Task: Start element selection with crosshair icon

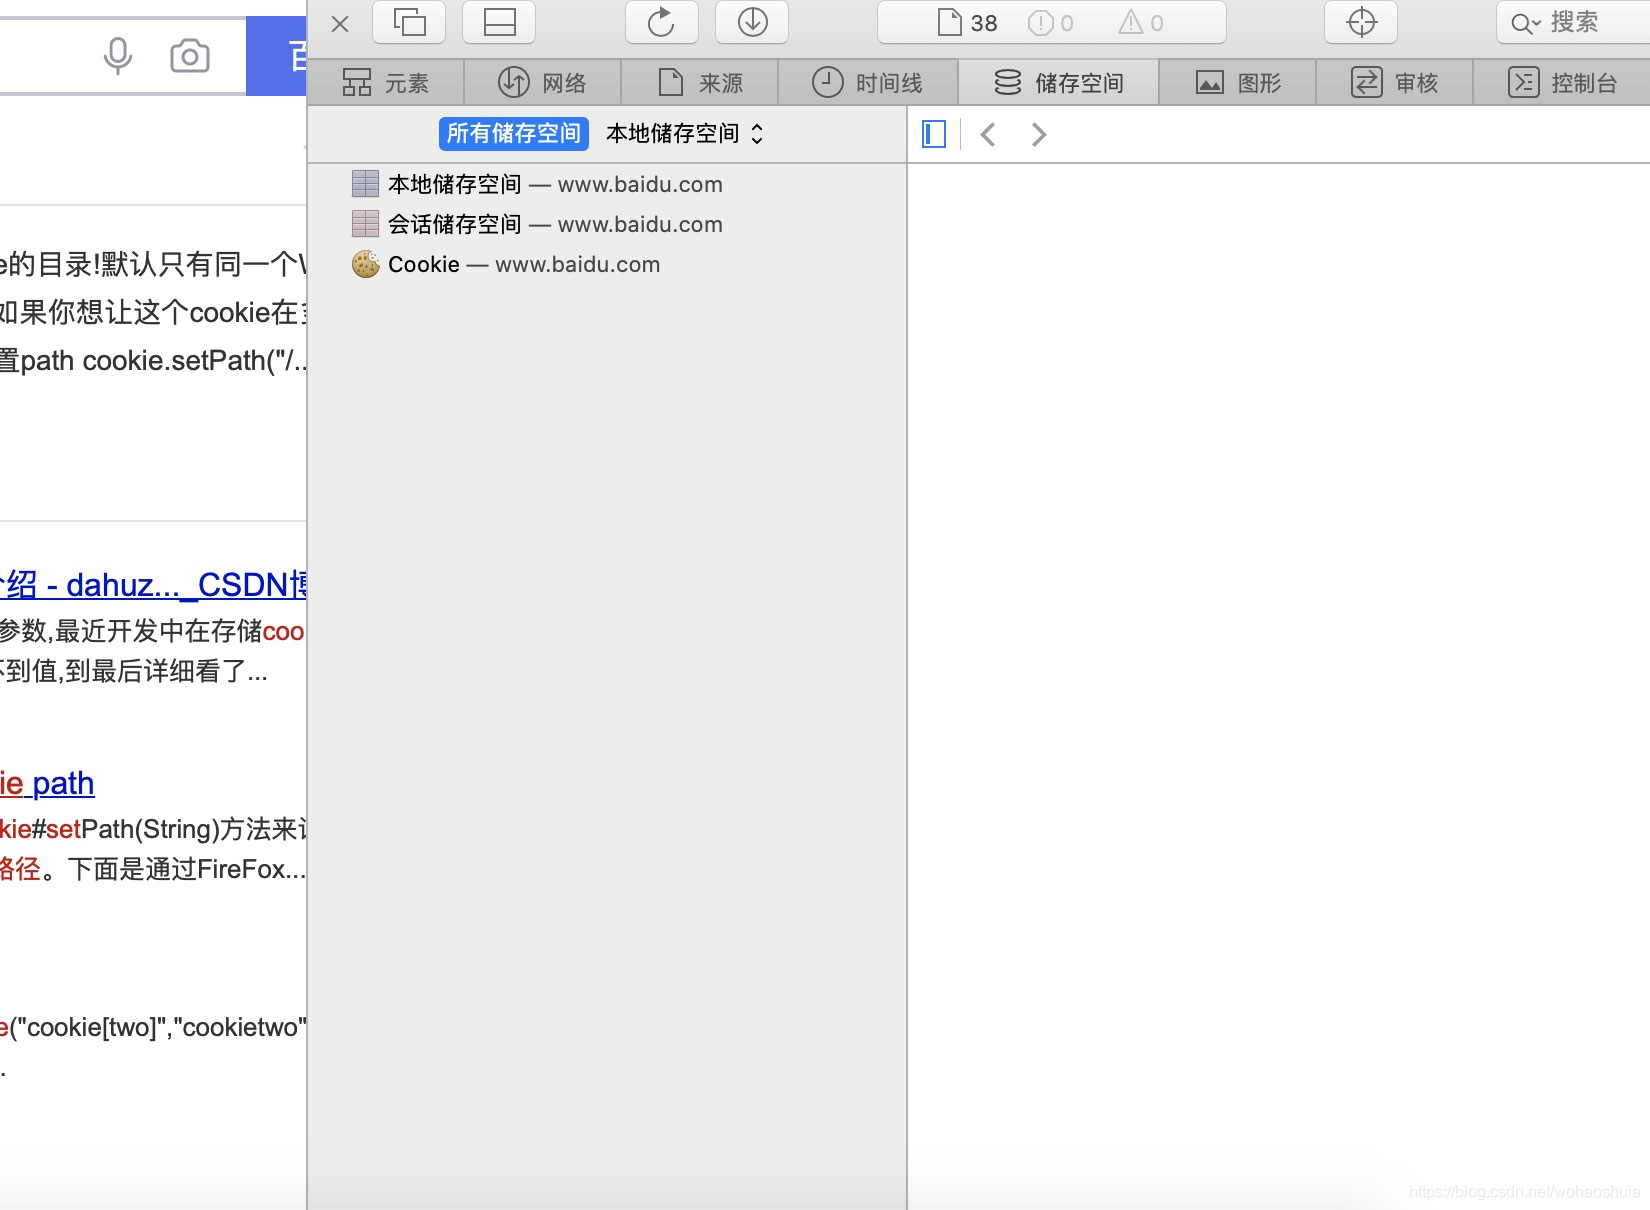Action: pyautogui.click(x=1361, y=22)
